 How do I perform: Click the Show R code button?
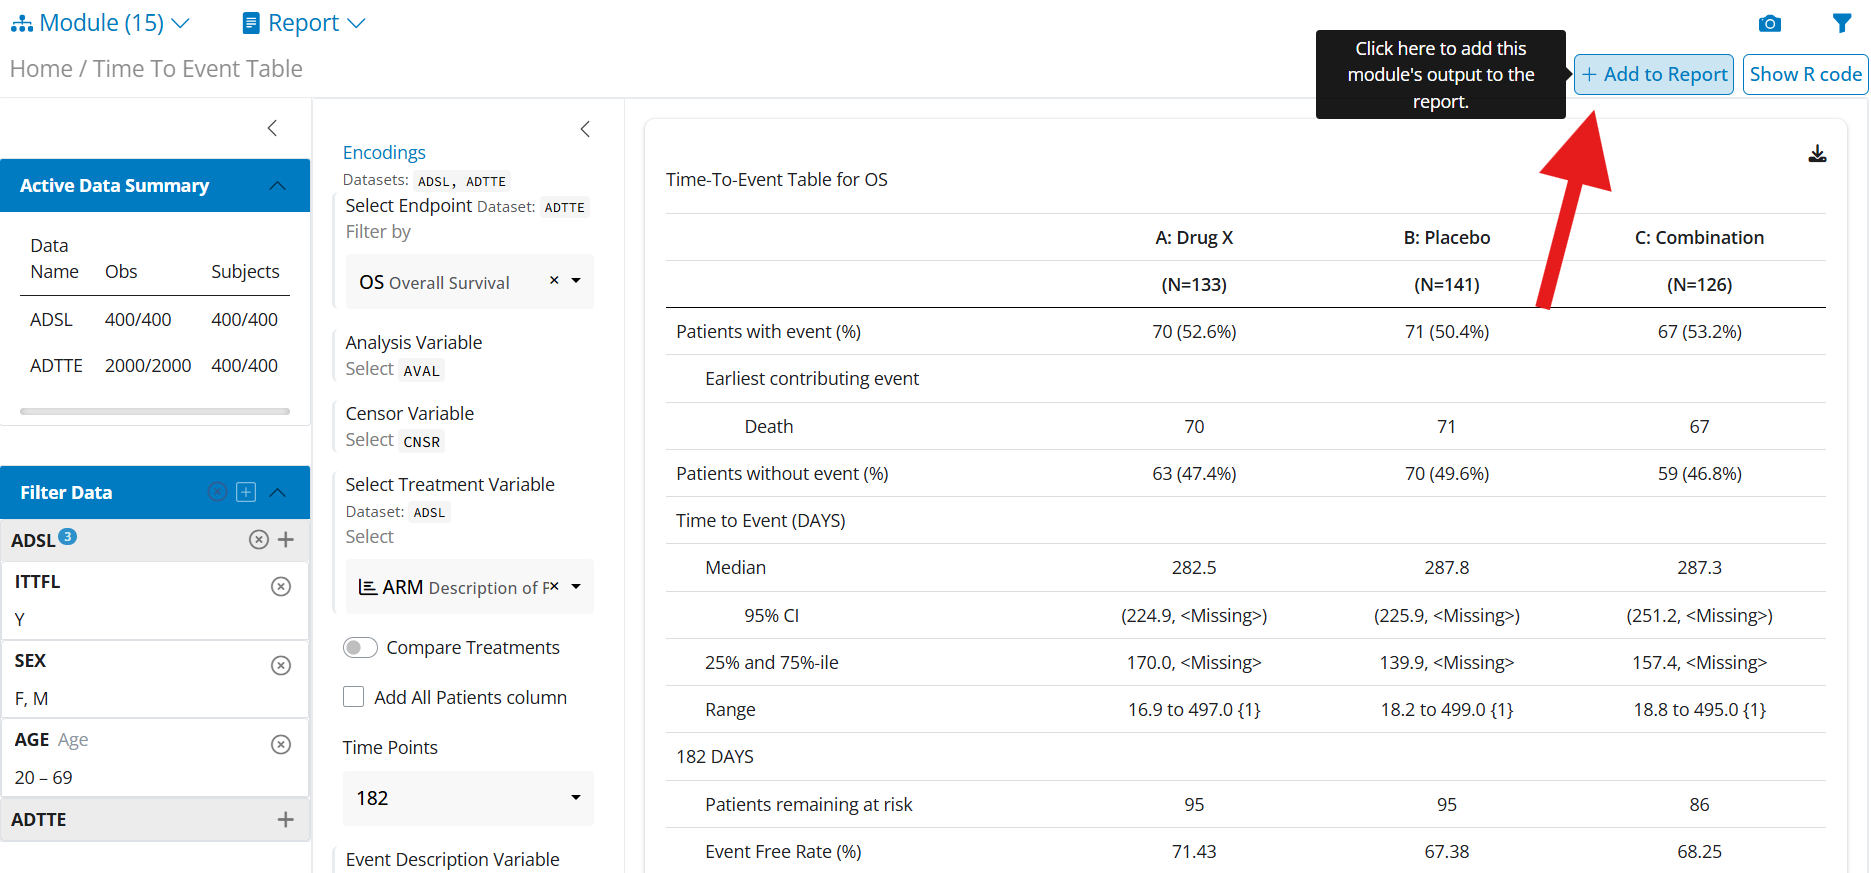tap(1804, 75)
